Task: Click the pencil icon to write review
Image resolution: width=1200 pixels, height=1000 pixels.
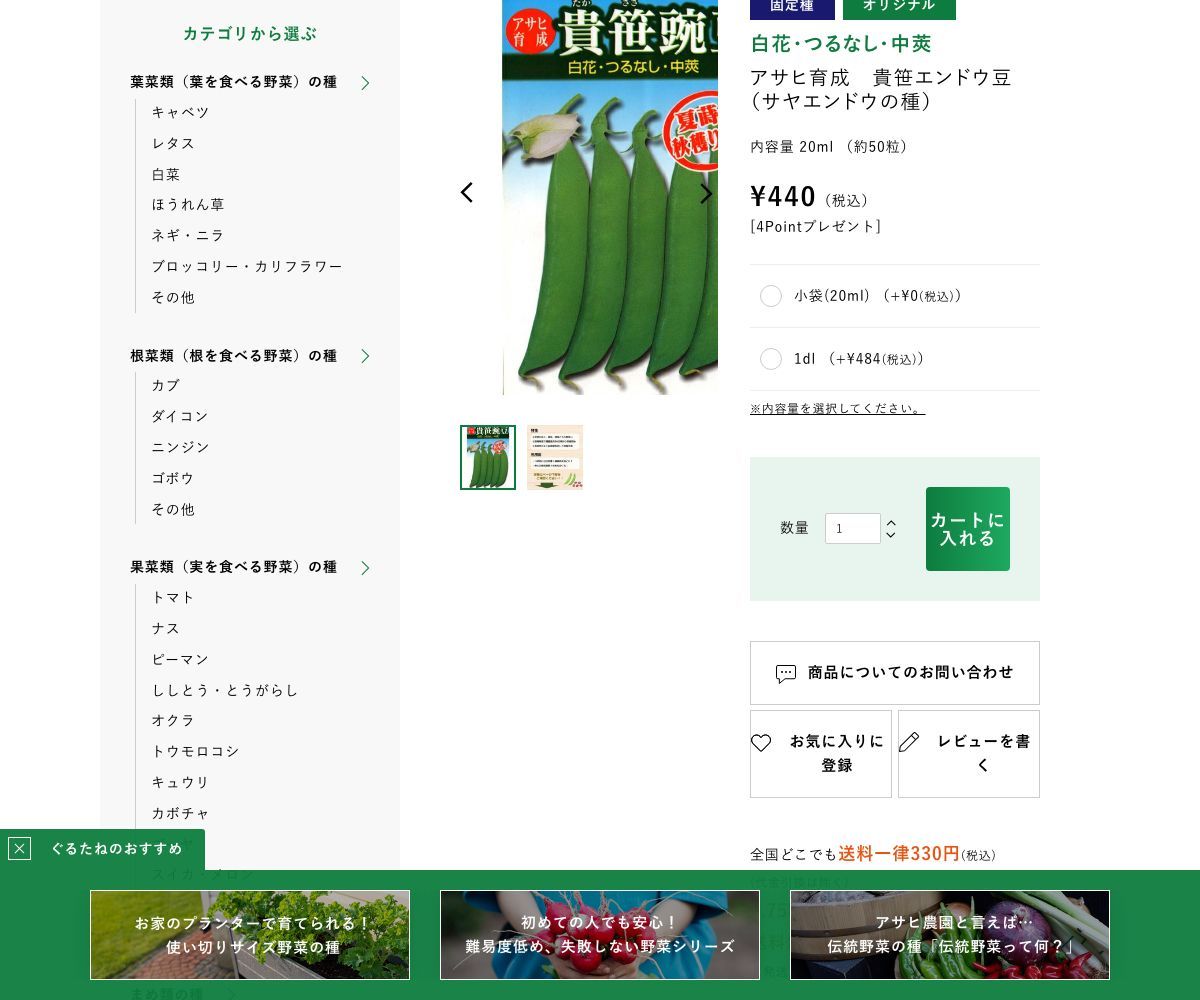Action: point(909,742)
